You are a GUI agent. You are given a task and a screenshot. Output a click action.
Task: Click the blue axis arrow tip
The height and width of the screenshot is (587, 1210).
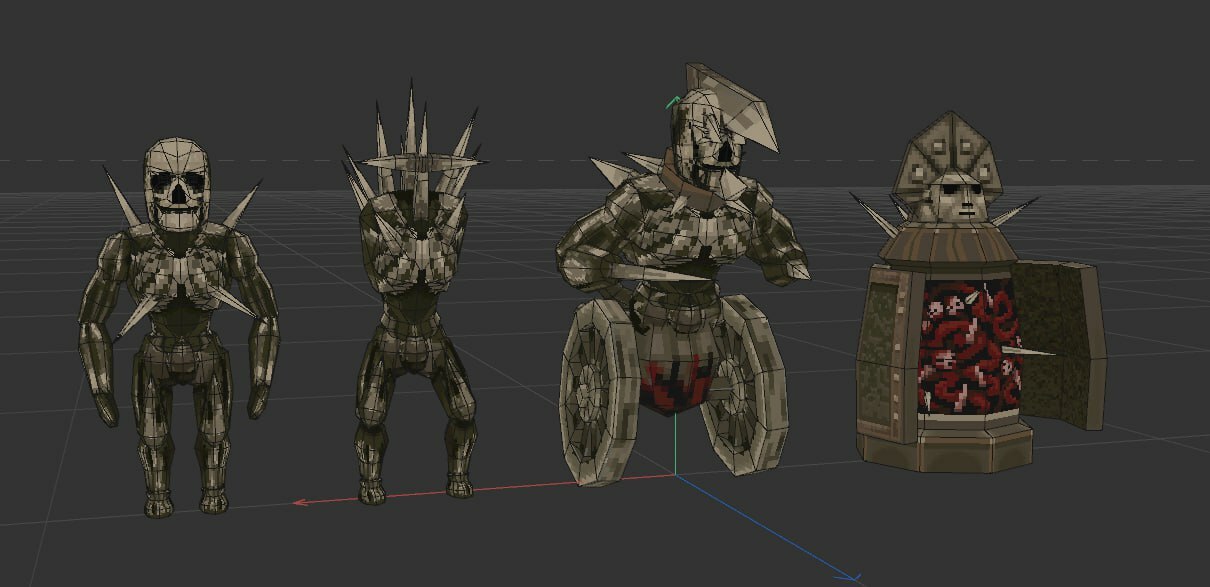[x=853, y=577]
